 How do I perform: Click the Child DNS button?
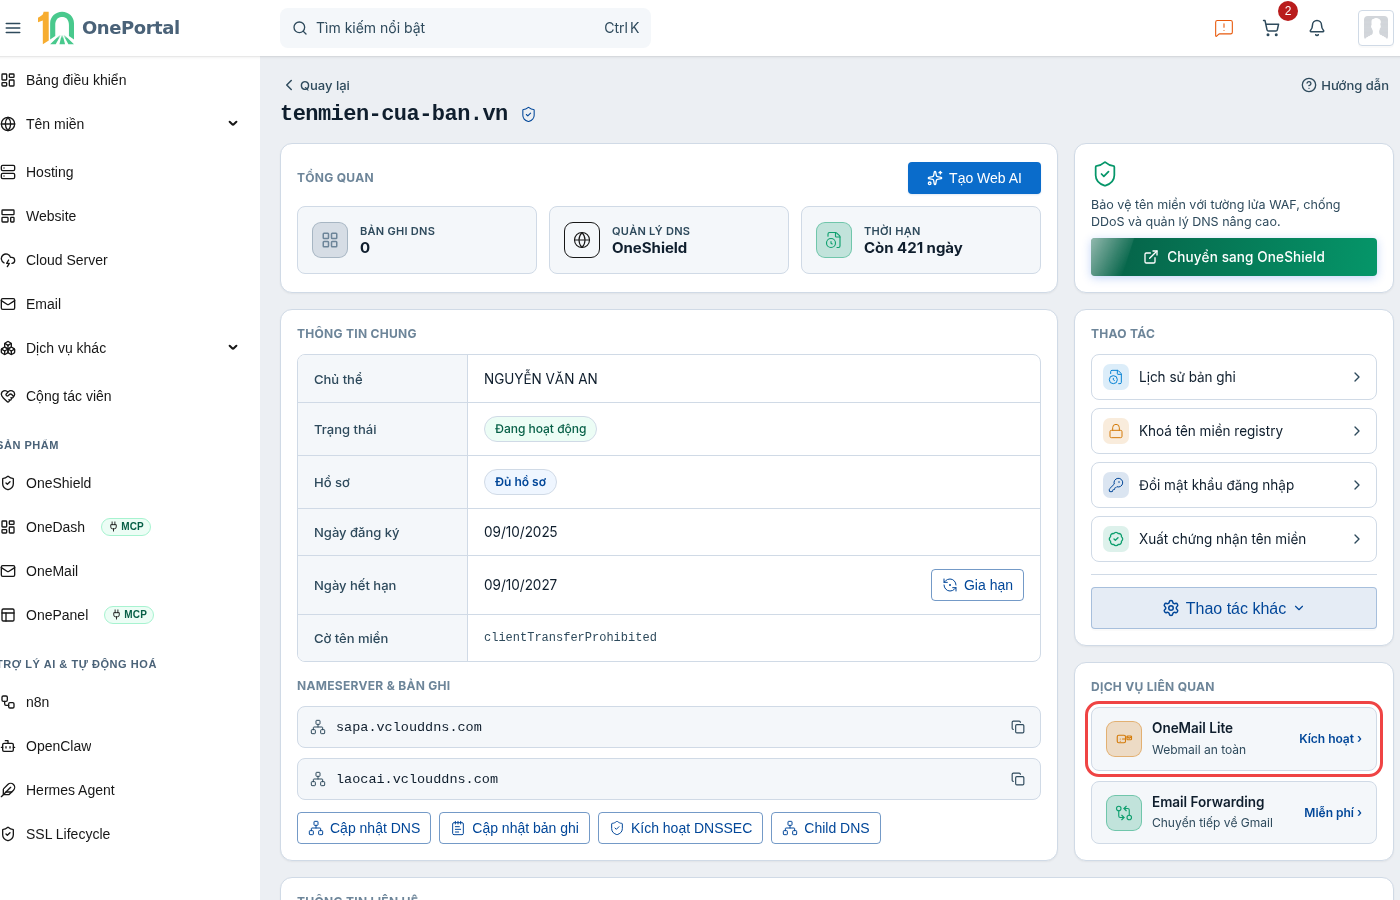[826, 828]
